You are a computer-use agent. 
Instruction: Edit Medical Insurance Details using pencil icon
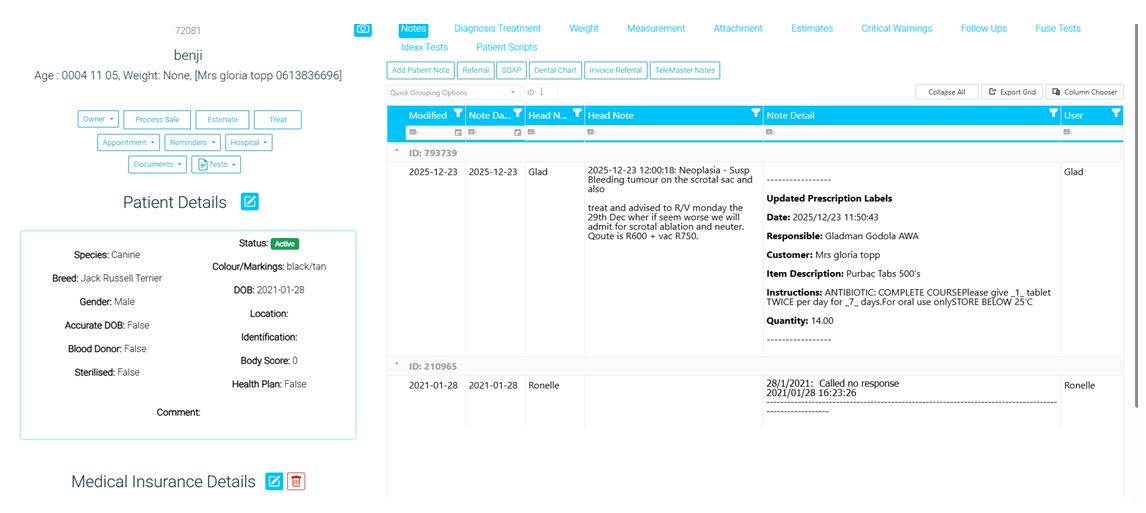(x=274, y=481)
